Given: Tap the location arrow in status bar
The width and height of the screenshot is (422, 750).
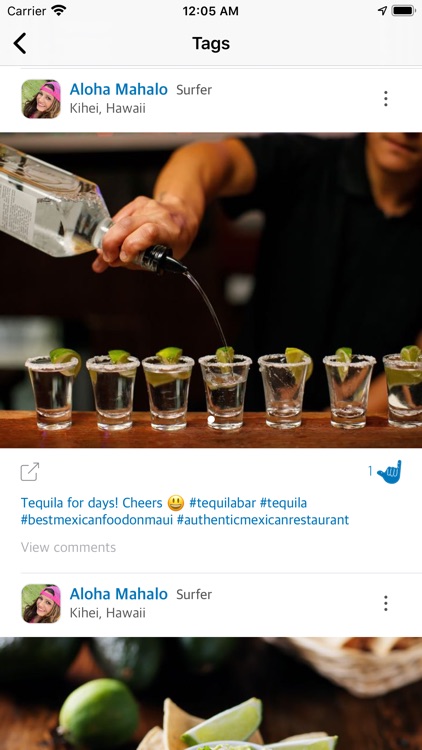Looking at the screenshot, I should [x=382, y=11].
